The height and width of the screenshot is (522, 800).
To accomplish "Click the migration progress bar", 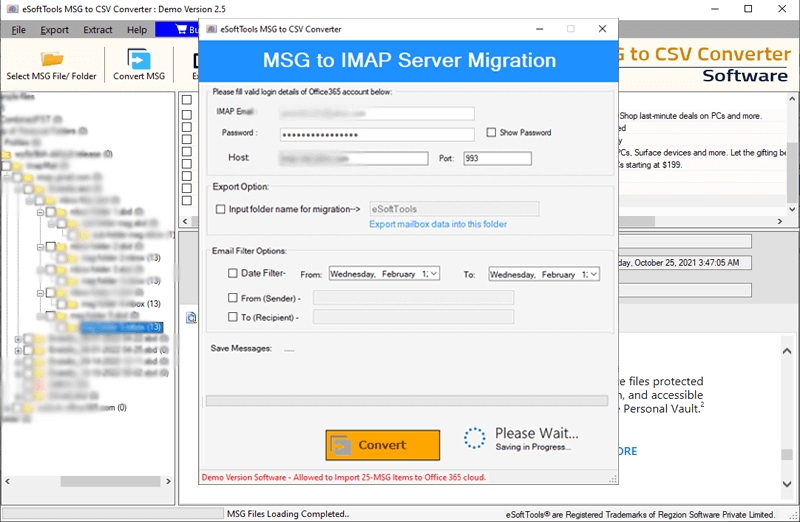I will pos(406,401).
